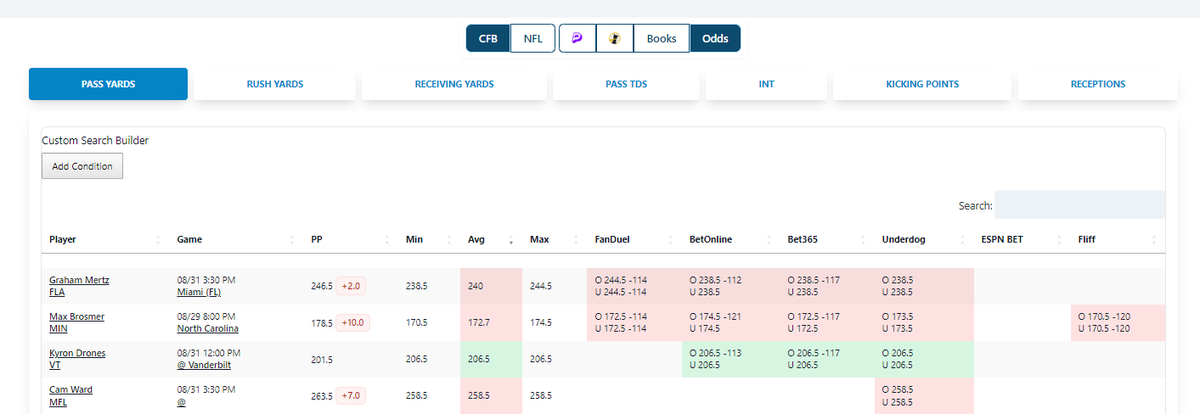The width and height of the screenshot is (1200, 414).
Task: Sort table by Bet365 column arrows
Action: point(864,240)
